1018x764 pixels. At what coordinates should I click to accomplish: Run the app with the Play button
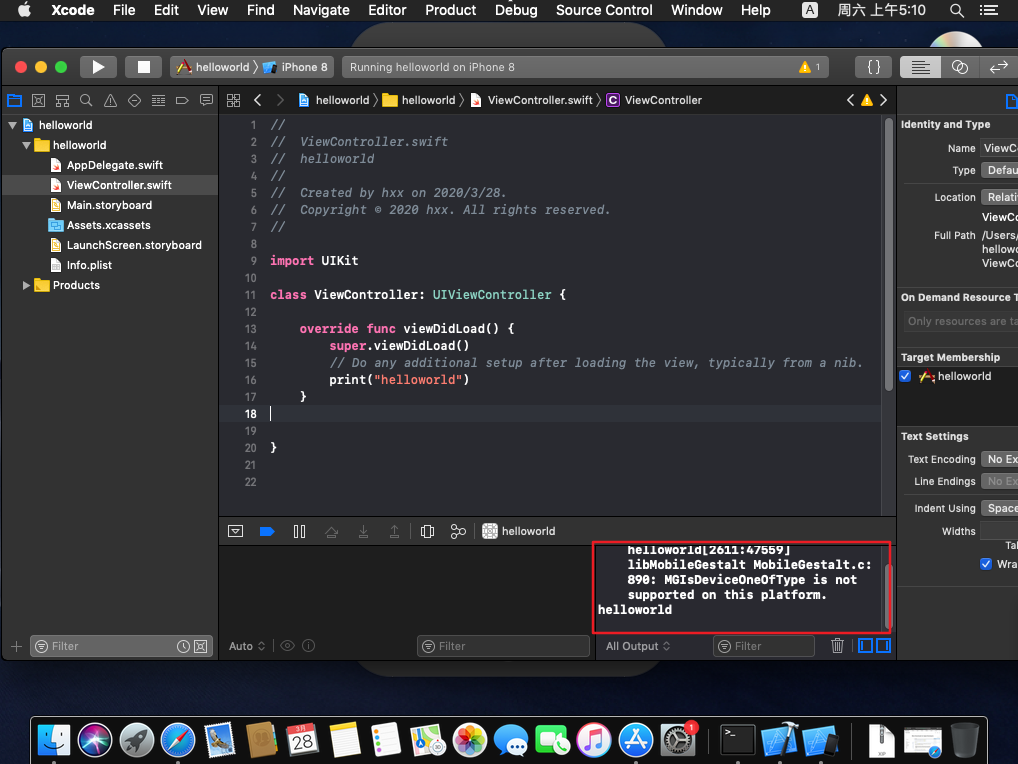coord(98,67)
